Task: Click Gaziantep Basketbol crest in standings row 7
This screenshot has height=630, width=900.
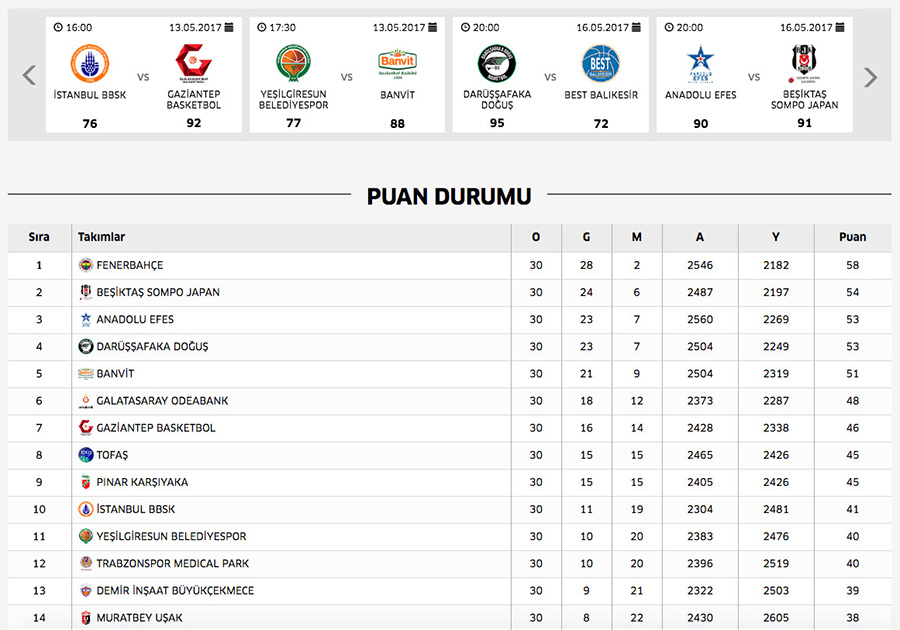Action: 86,427
